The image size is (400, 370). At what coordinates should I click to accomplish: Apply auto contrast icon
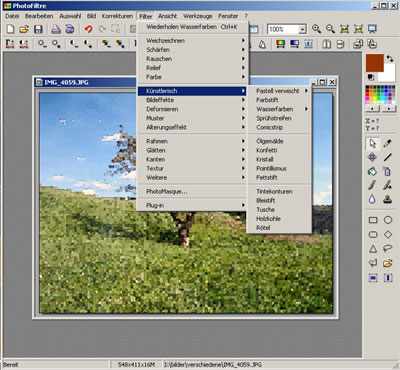(x=23, y=44)
